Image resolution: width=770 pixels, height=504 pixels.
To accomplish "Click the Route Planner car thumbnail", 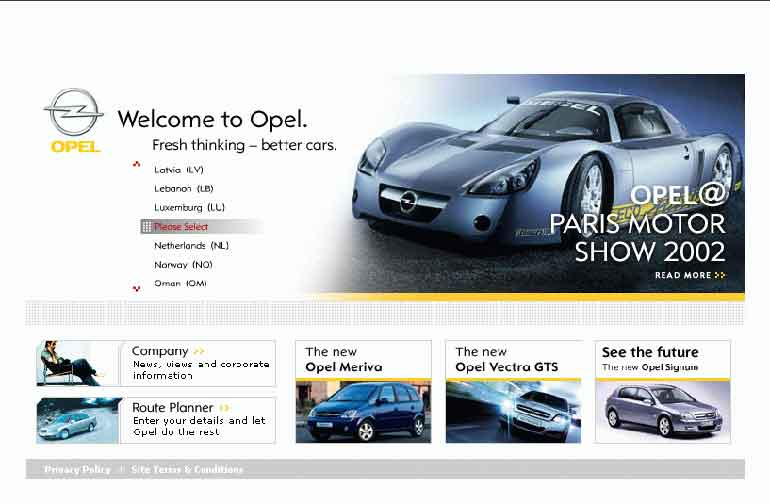I will point(79,420).
